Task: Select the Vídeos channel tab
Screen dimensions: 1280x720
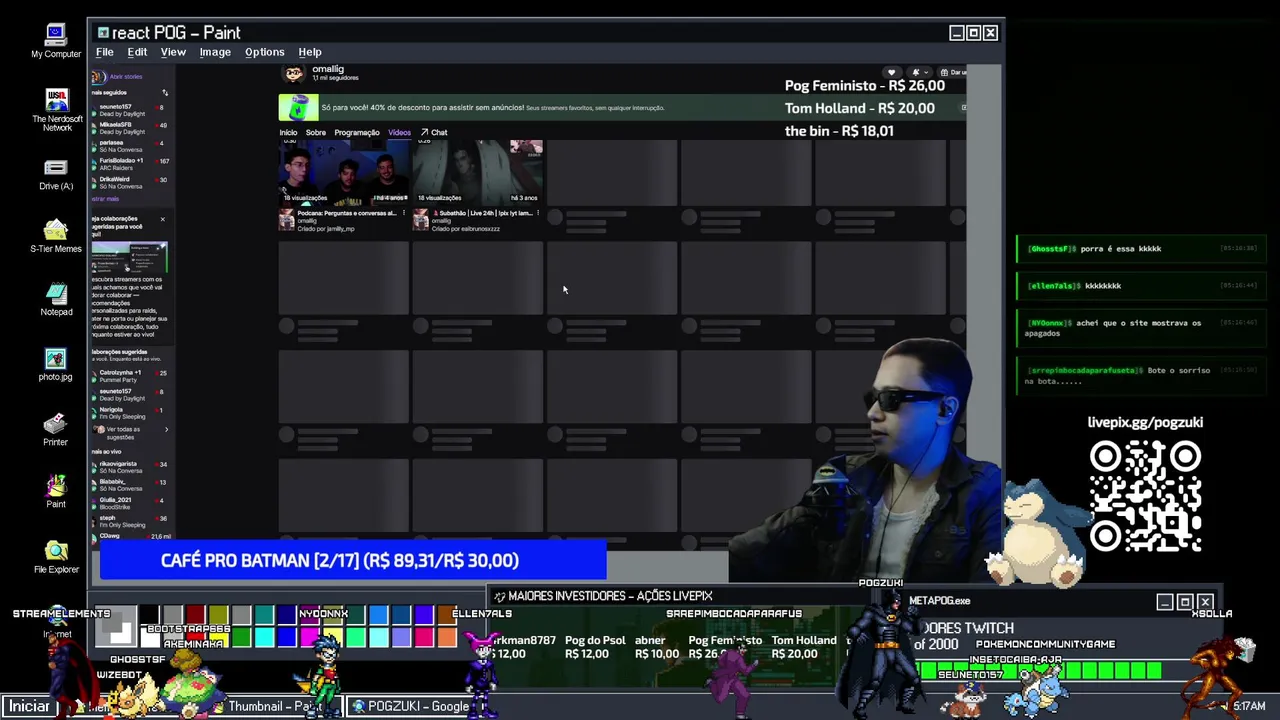Action: tap(399, 133)
